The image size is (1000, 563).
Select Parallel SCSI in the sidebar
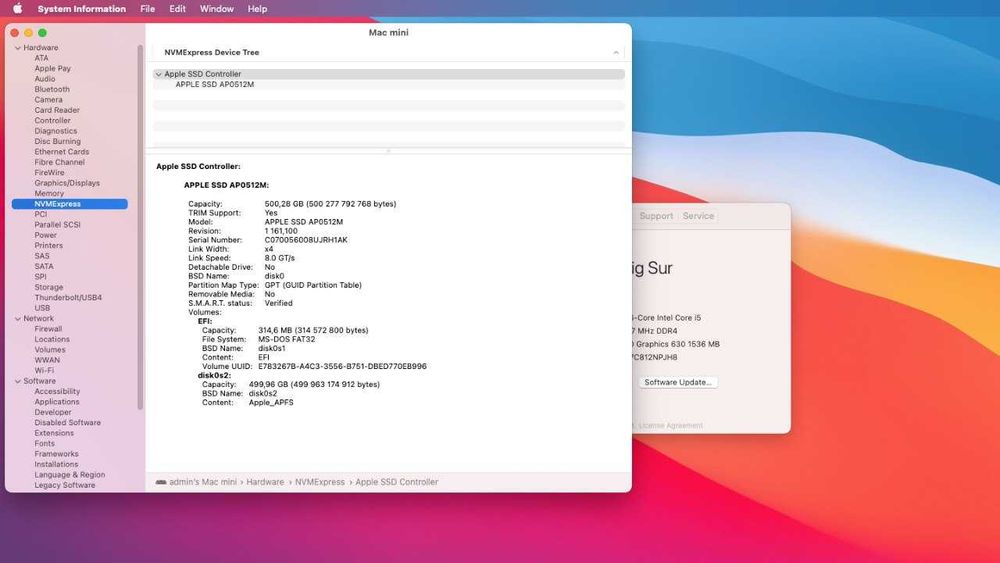(57, 224)
